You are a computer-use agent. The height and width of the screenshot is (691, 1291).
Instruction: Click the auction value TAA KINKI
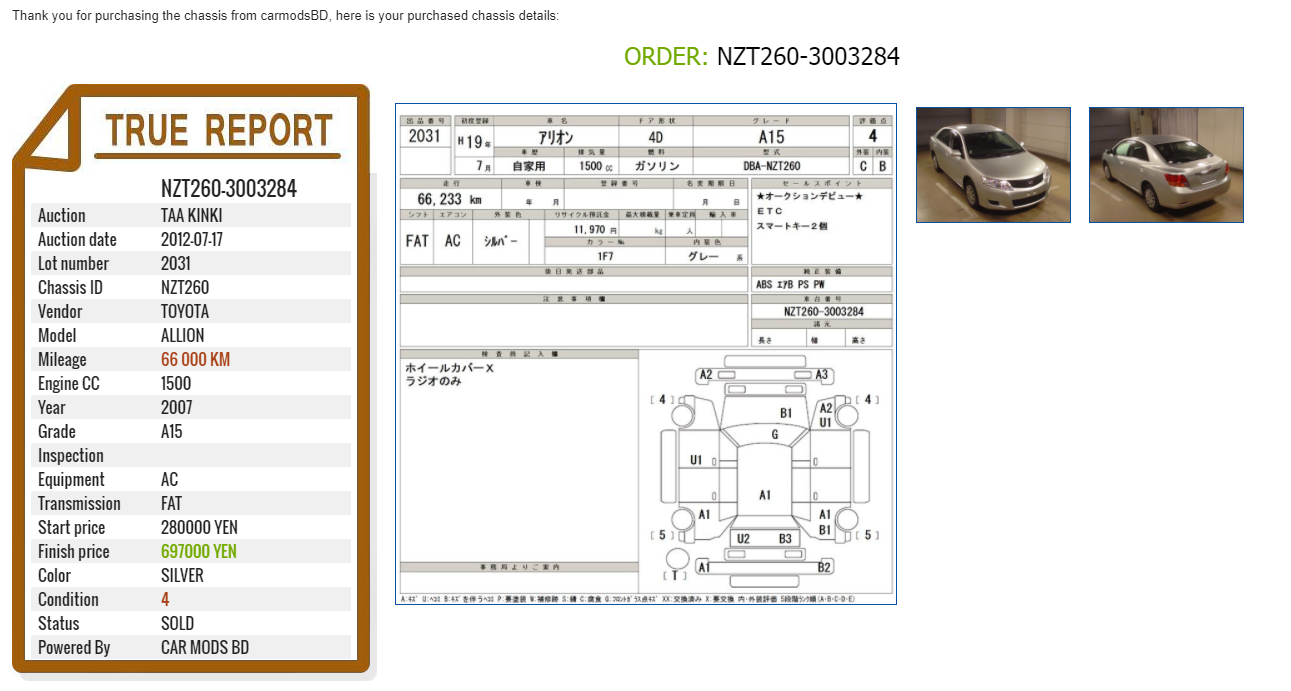[x=192, y=216]
